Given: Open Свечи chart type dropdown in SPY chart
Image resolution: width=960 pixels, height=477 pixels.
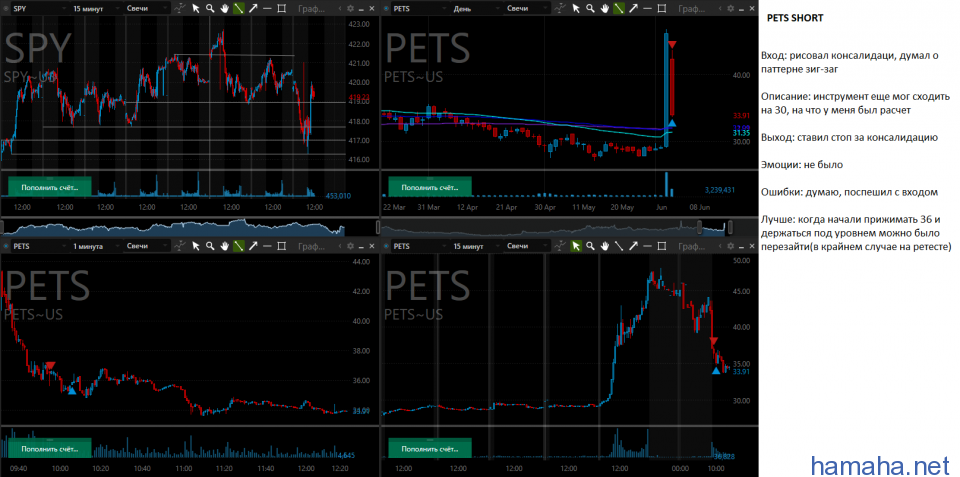Looking at the screenshot, I should click(x=147, y=9).
